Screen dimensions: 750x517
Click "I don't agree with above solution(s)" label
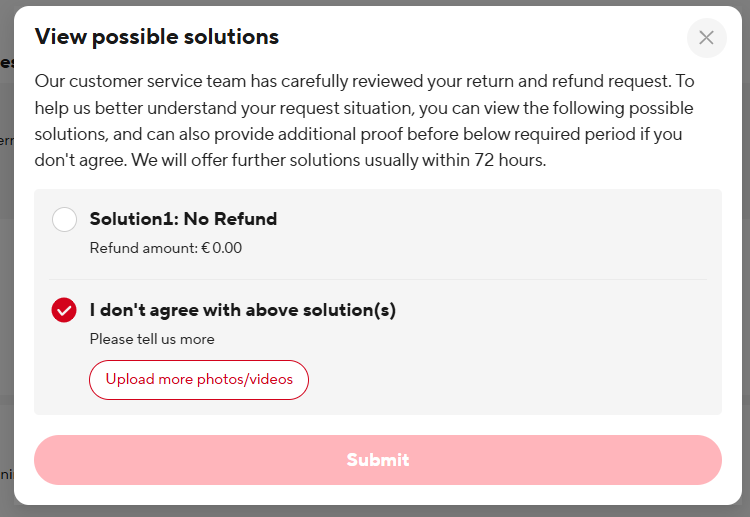pyautogui.click(x=242, y=310)
